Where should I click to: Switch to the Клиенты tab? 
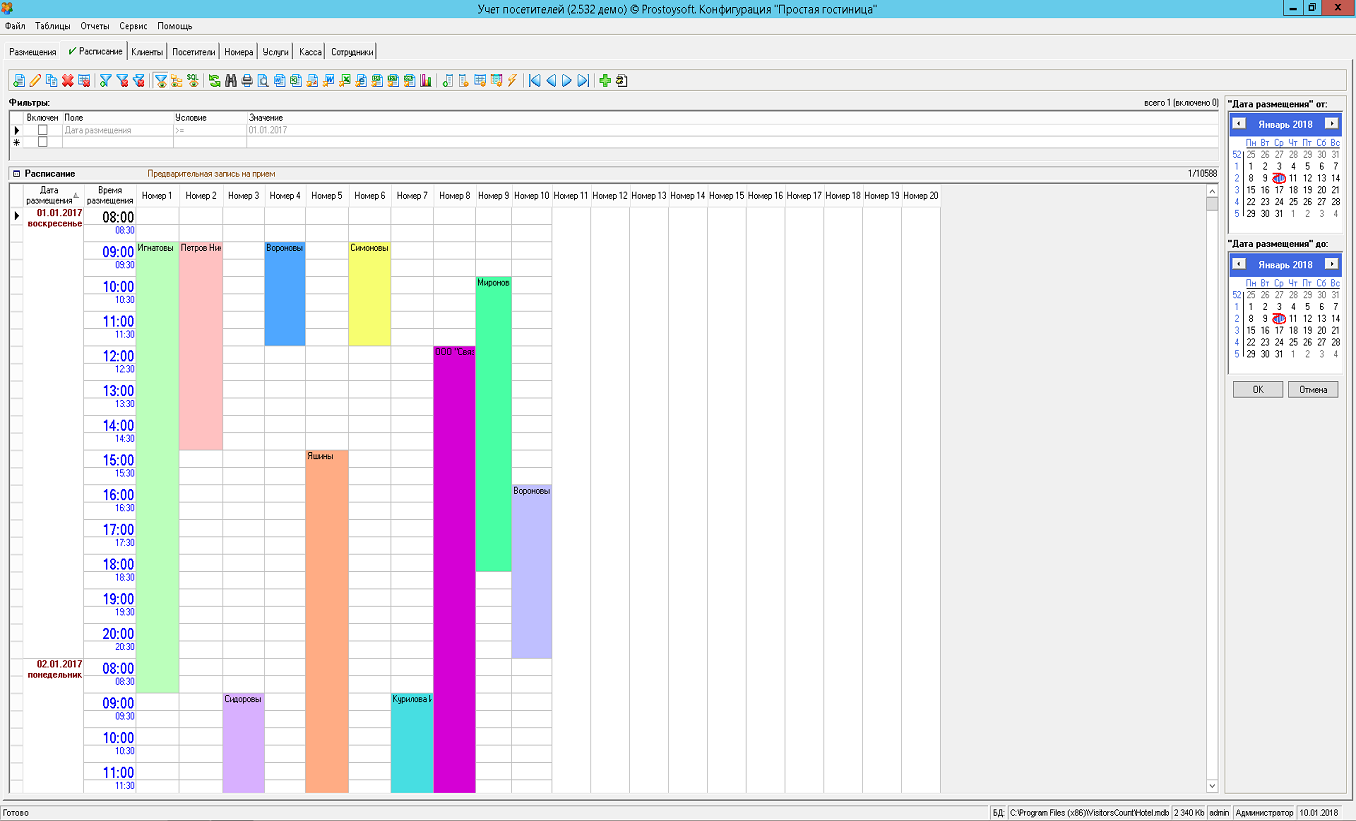tap(147, 52)
